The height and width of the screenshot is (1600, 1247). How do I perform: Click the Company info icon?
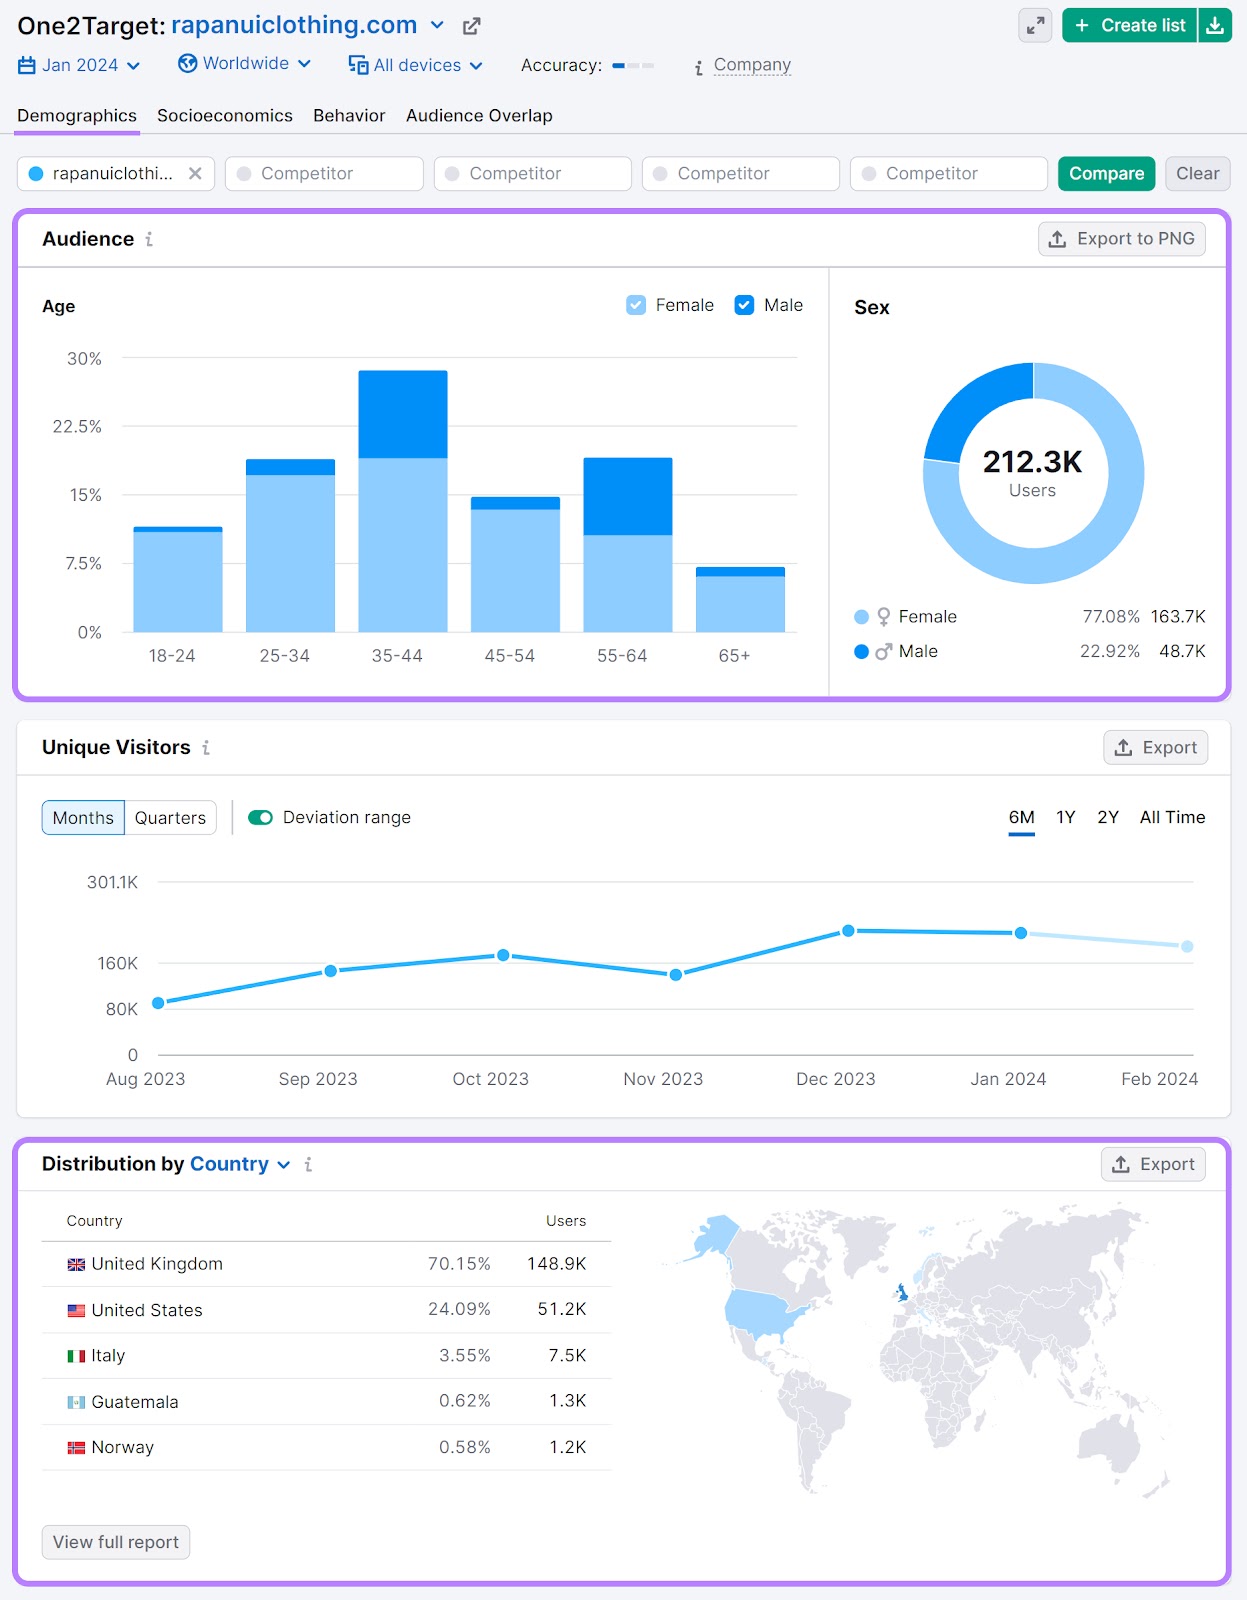tap(699, 67)
